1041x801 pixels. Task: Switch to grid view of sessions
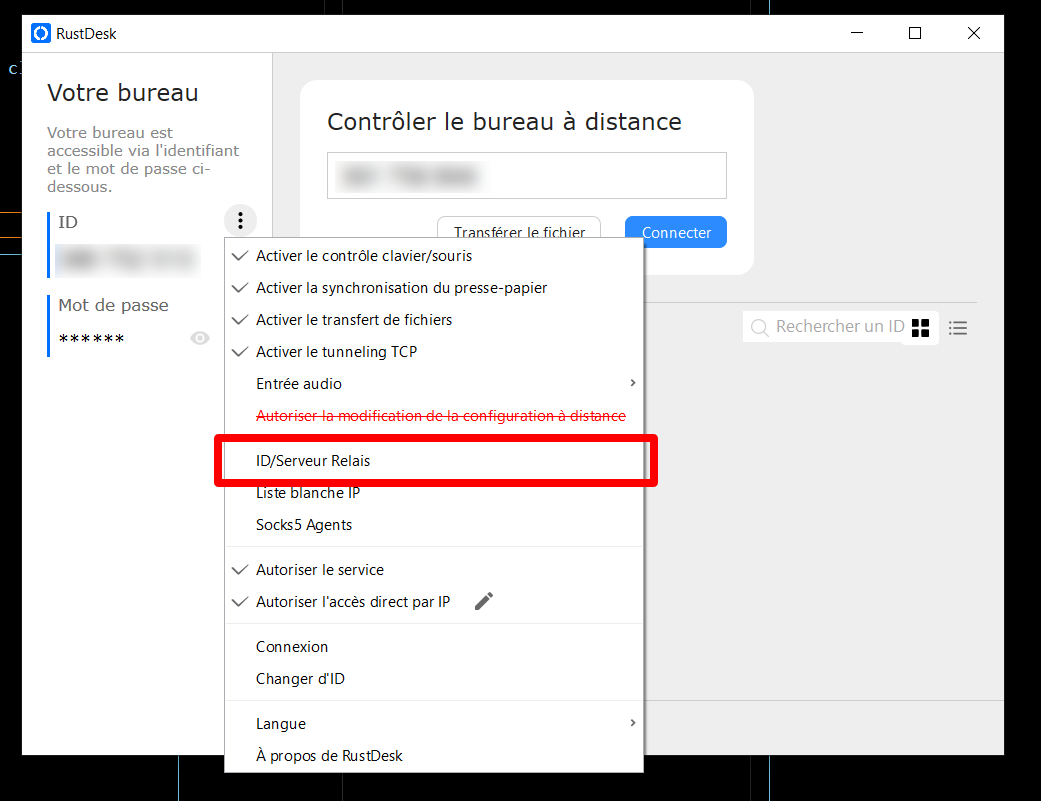click(920, 328)
